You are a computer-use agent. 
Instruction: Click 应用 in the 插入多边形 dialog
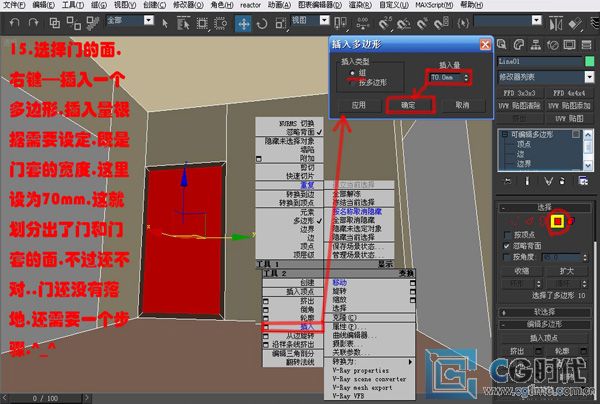point(359,105)
